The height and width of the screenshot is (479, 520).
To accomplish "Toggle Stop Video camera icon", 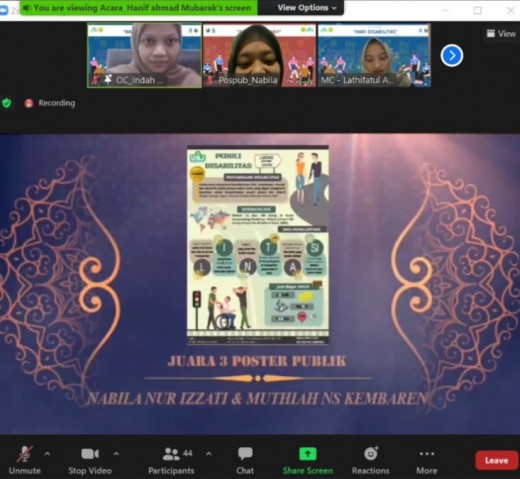I will tap(90, 454).
